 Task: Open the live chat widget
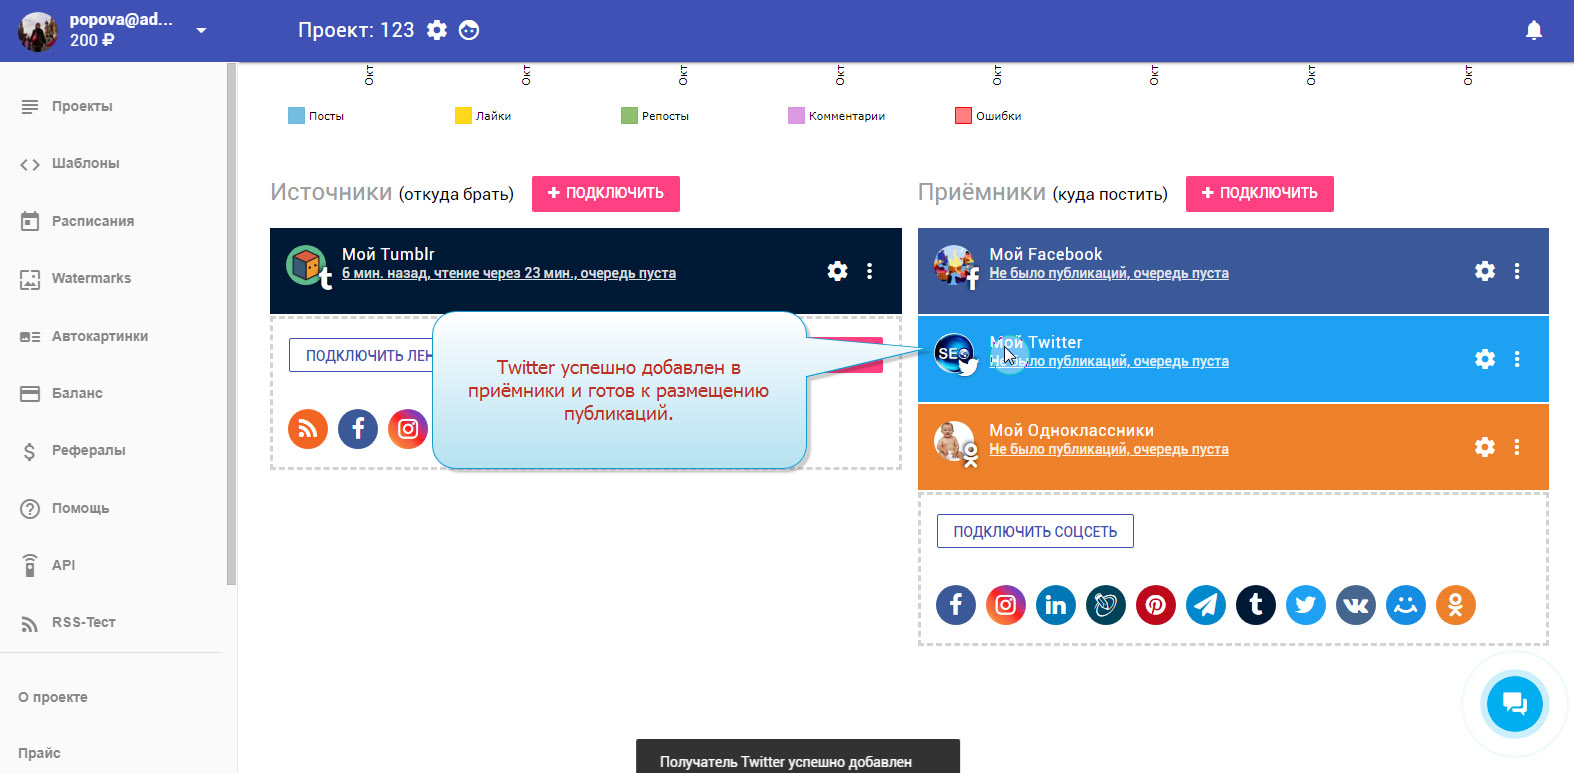[1514, 704]
